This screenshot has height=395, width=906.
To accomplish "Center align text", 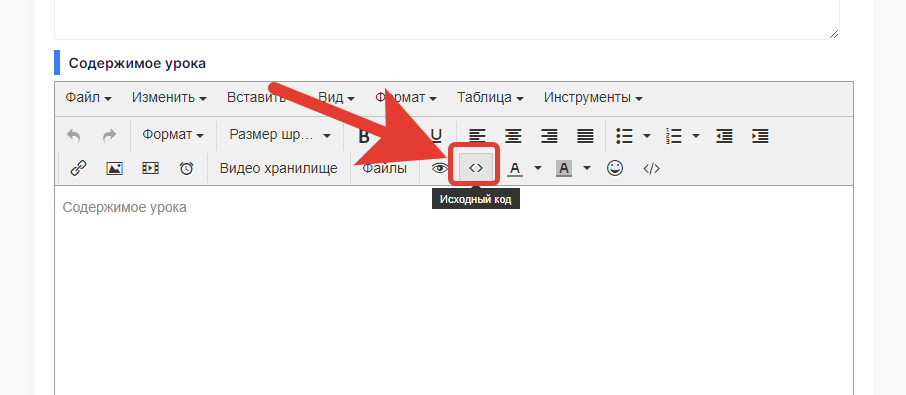I will pyautogui.click(x=513, y=136).
